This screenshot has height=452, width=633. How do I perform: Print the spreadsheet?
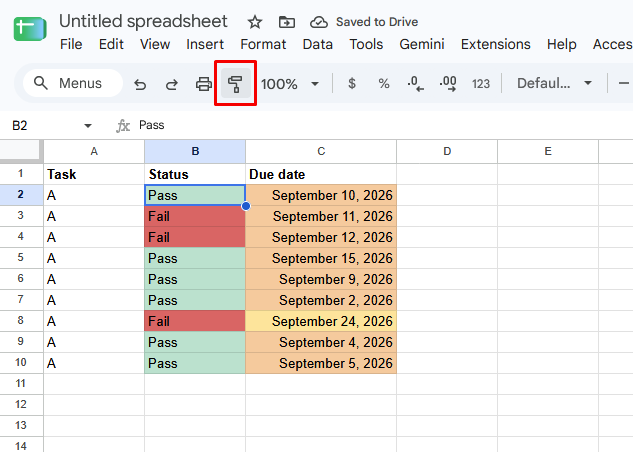(x=203, y=84)
